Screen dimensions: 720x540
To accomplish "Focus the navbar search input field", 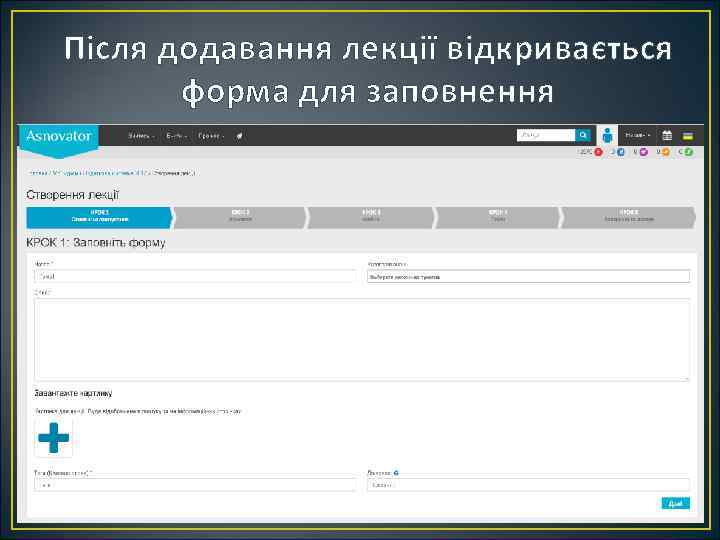I will (x=546, y=135).
